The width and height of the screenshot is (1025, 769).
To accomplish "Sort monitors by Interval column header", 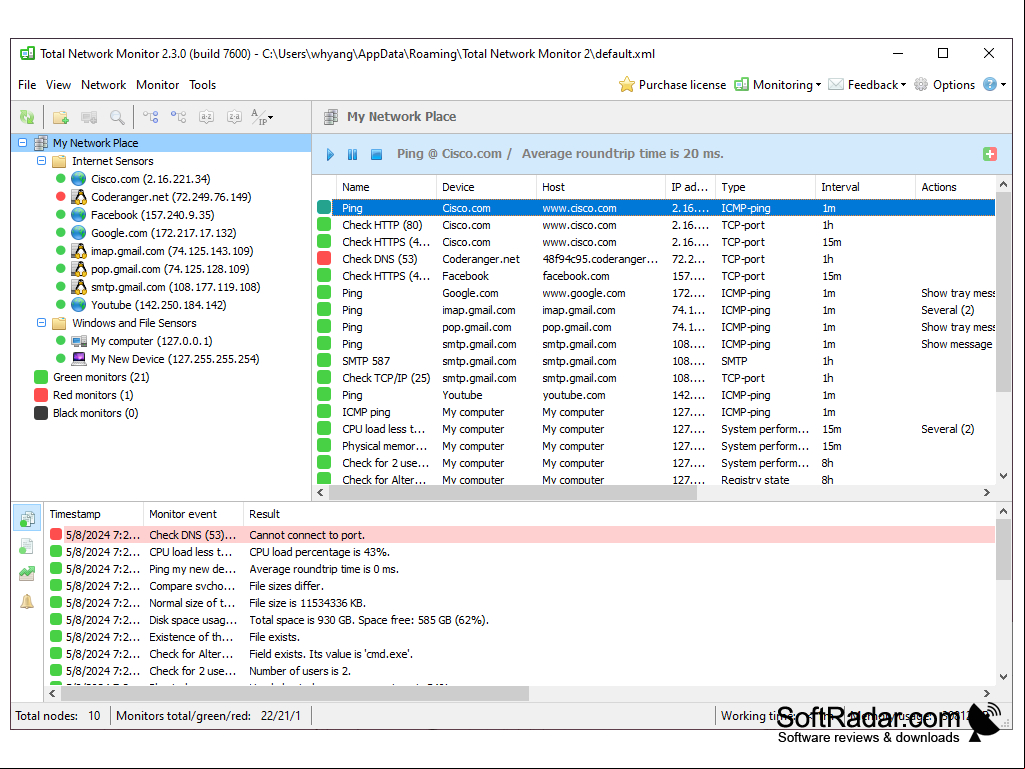I will pyautogui.click(x=865, y=187).
